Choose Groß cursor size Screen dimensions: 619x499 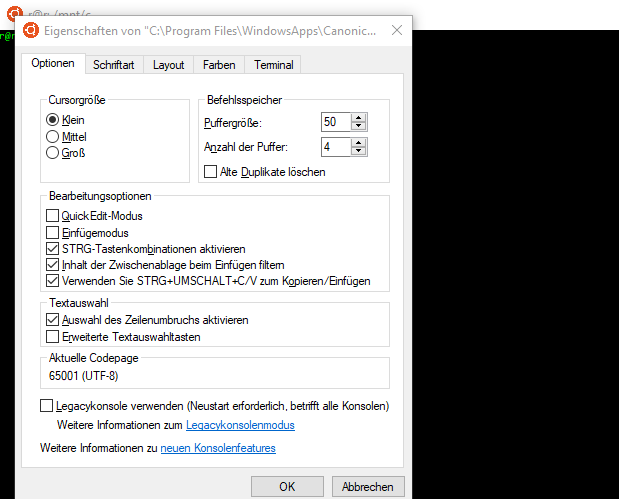click(52, 153)
